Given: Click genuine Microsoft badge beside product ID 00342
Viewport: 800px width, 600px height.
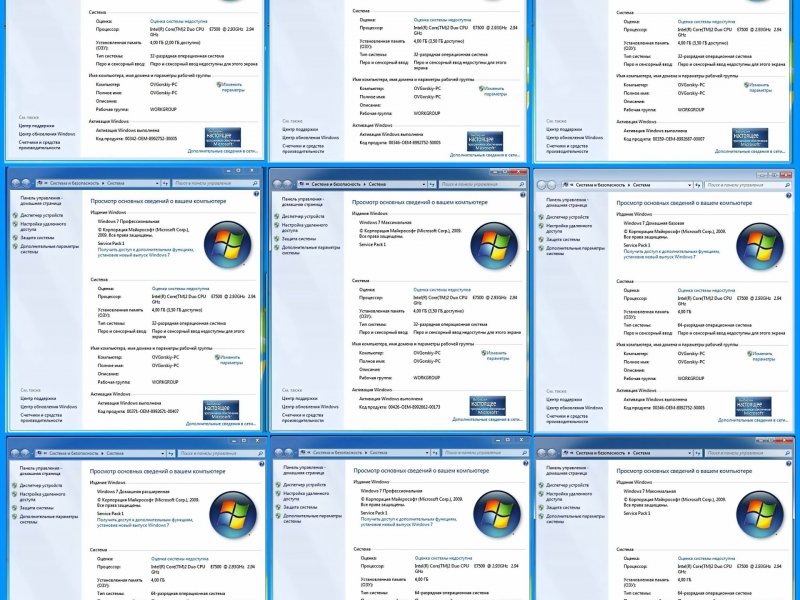Looking at the screenshot, I should [x=222, y=138].
